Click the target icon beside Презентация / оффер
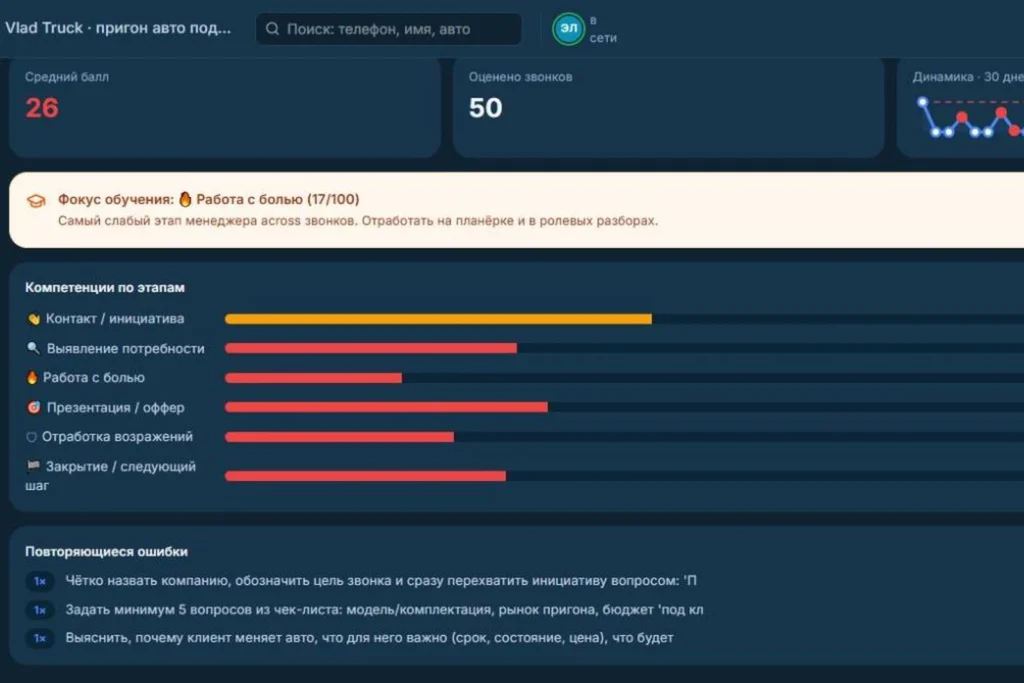This screenshot has width=1024, height=683. pyautogui.click(x=34, y=407)
